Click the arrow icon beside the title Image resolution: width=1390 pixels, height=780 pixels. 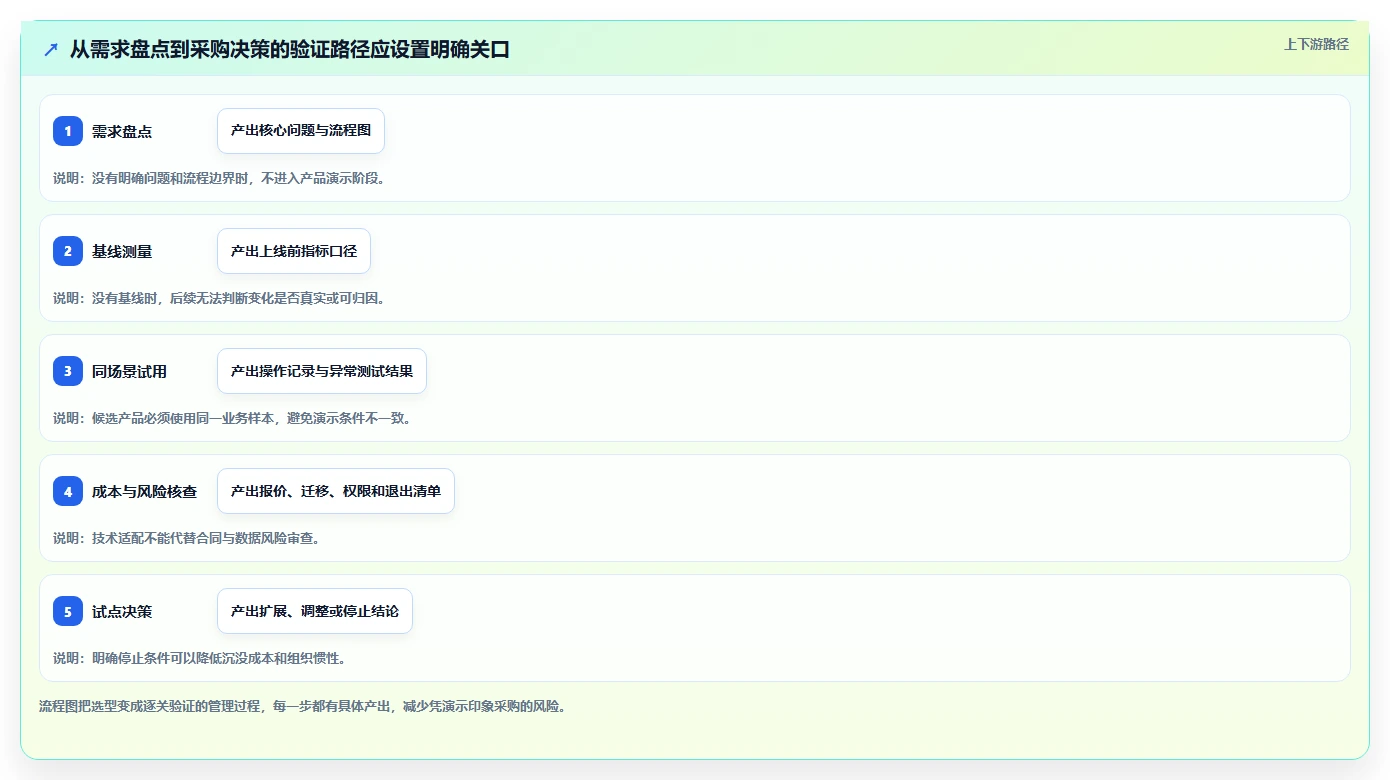coord(51,49)
